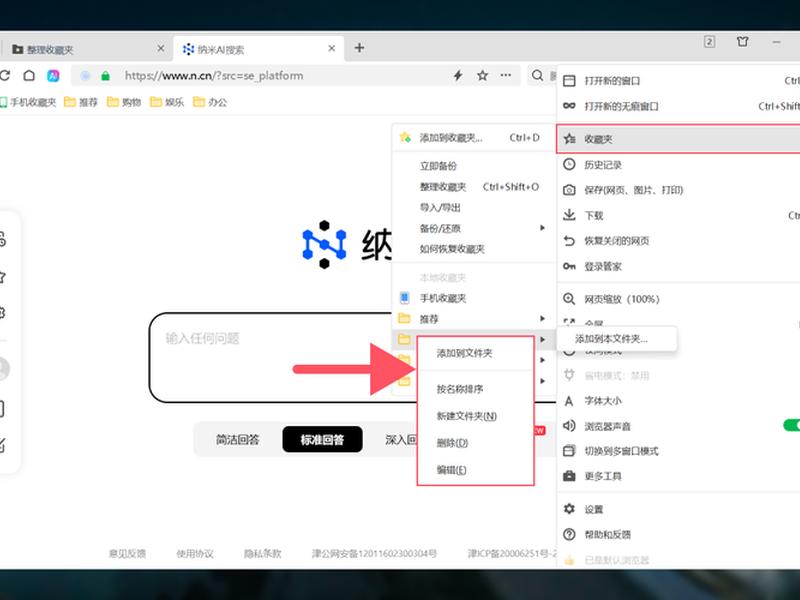The height and width of the screenshot is (600, 800).
Task: Toggle the 浏览器声音 green switch
Action: tap(791, 426)
